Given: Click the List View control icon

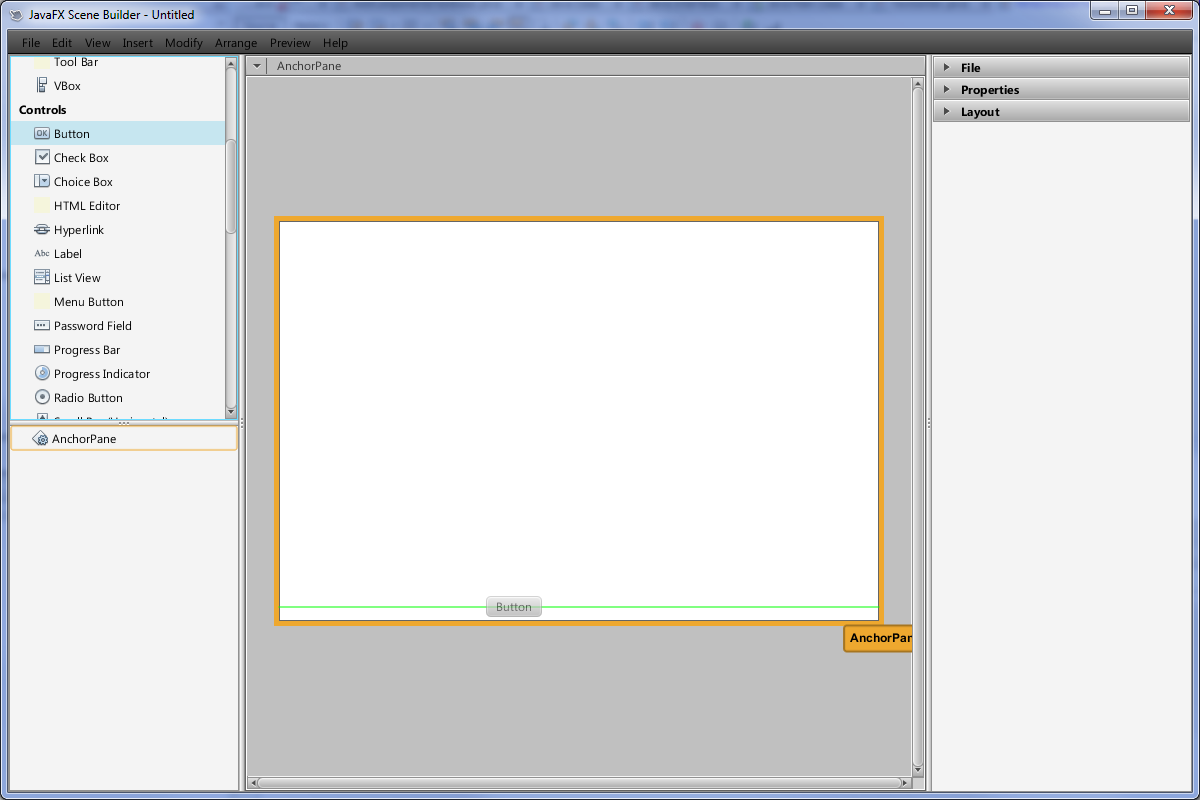Looking at the screenshot, I should tap(42, 278).
